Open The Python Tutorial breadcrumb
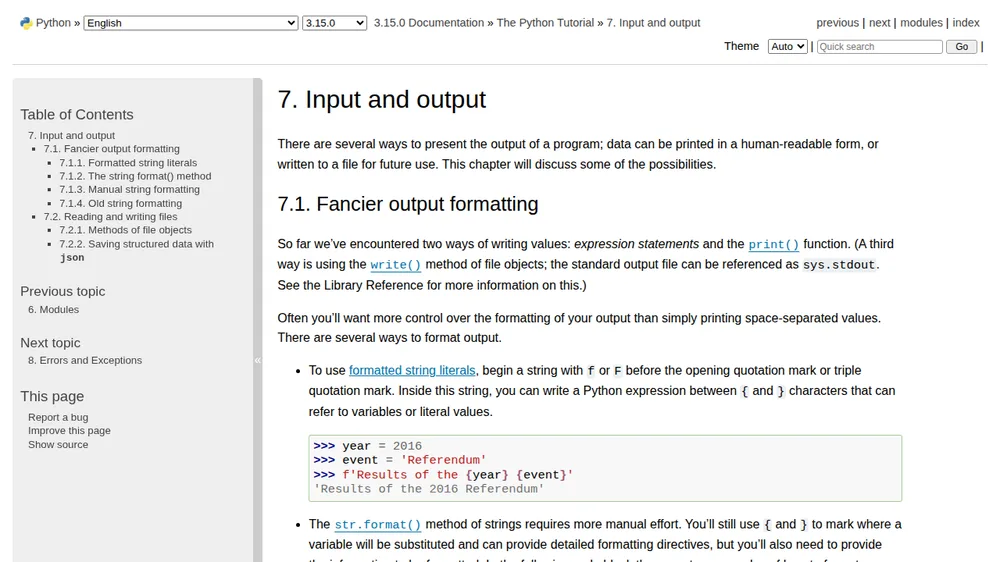Image resolution: width=1000 pixels, height=562 pixels. [x=545, y=23]
